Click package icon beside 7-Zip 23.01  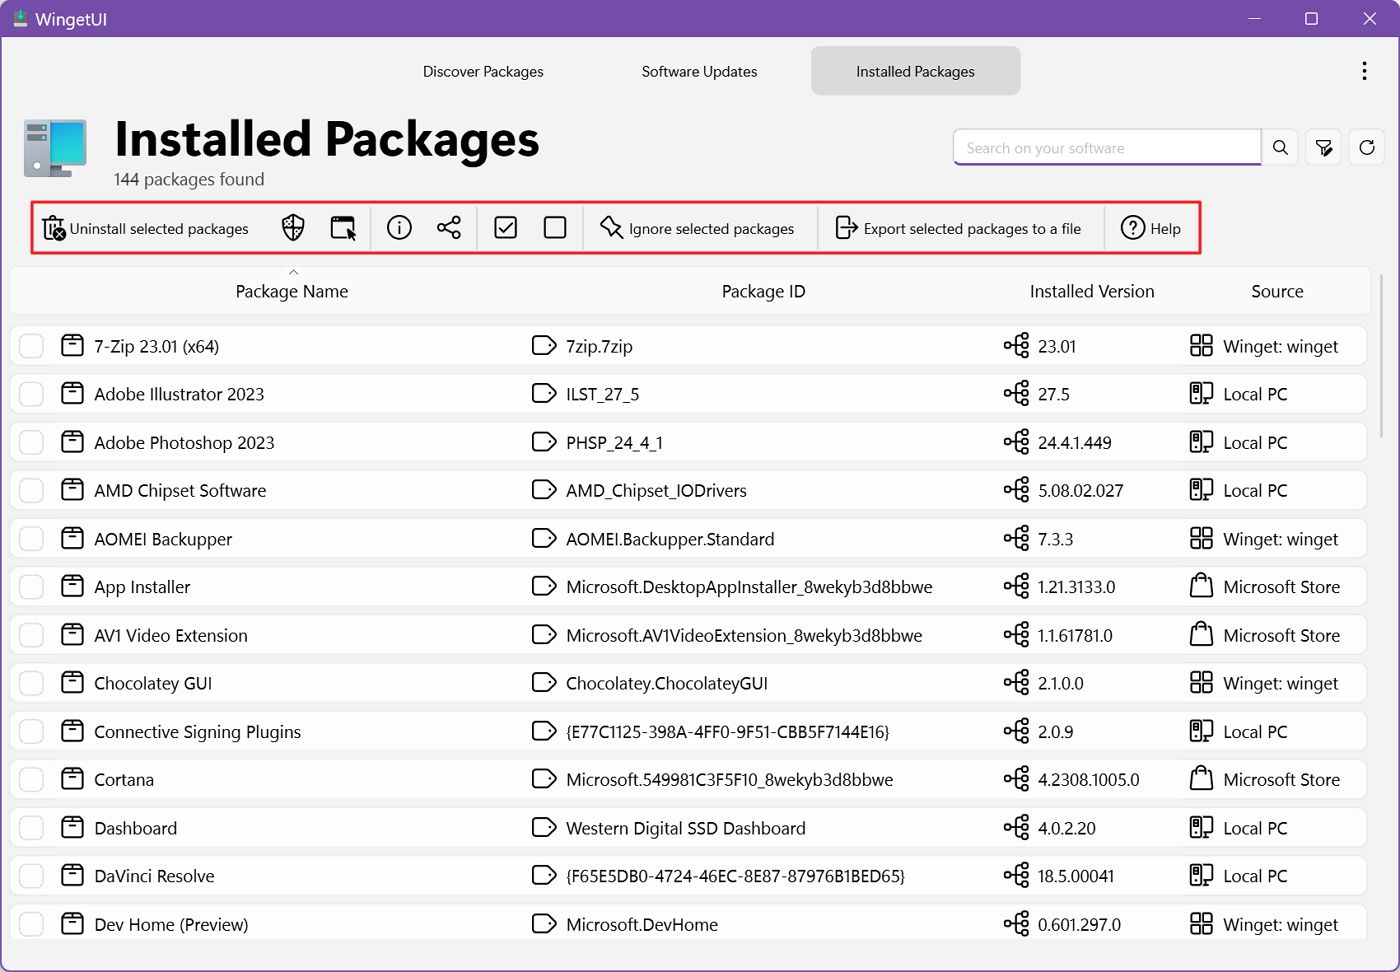pyautogui.click(x=72, y=346)
